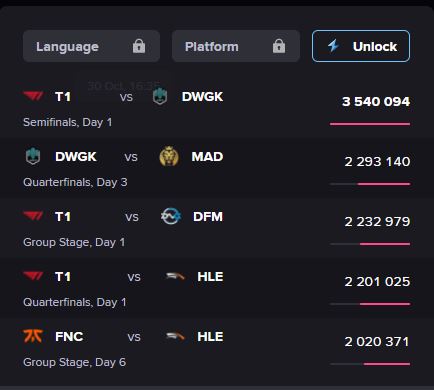Image resolution: width=434 pixels, height=390 pixels.
Task: Click the Quarterfinals, Day 3 label
Action: pos(75,182)
